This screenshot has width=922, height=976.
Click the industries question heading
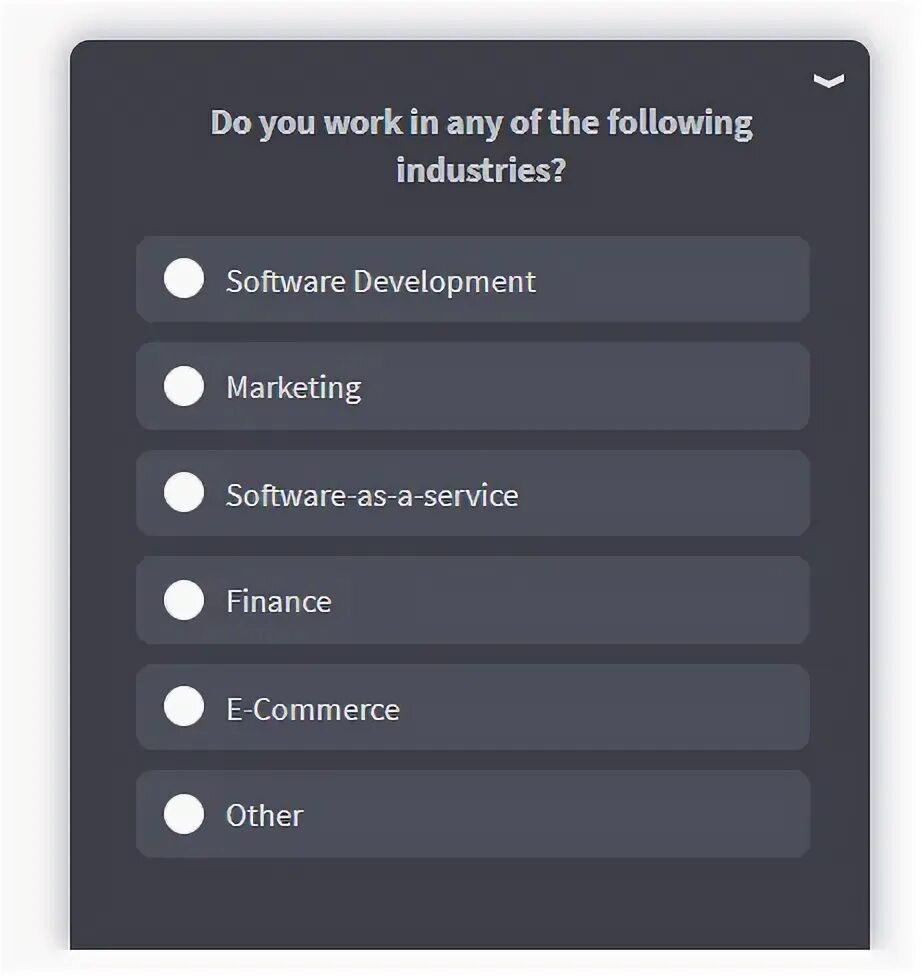pos(481,146)
